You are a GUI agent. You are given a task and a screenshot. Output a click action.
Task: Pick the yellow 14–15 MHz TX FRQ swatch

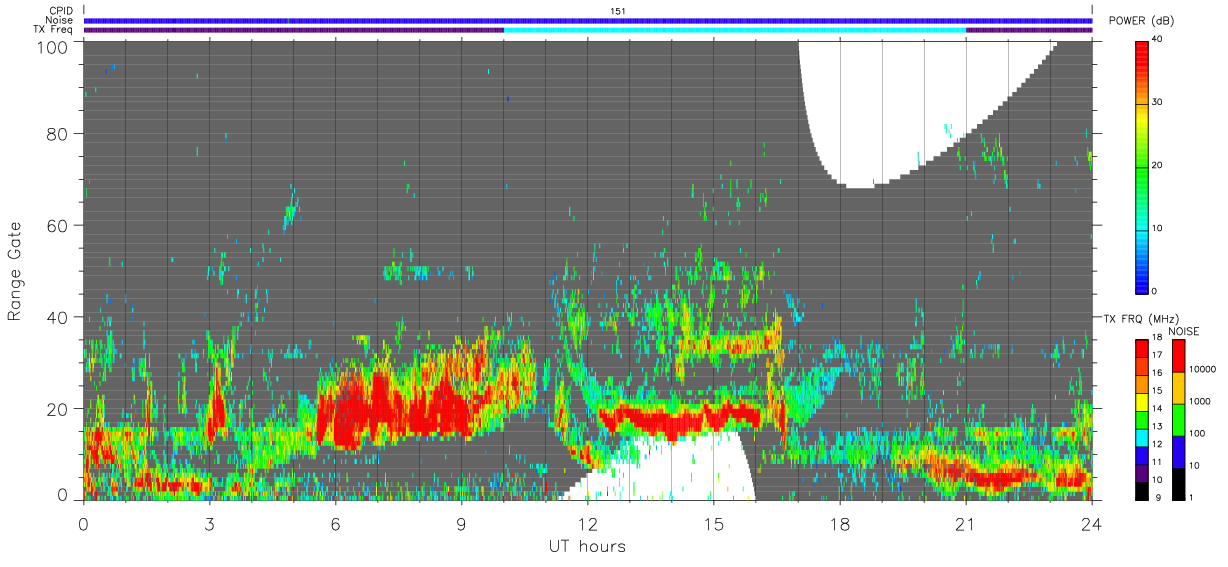tap(1141, 402)
